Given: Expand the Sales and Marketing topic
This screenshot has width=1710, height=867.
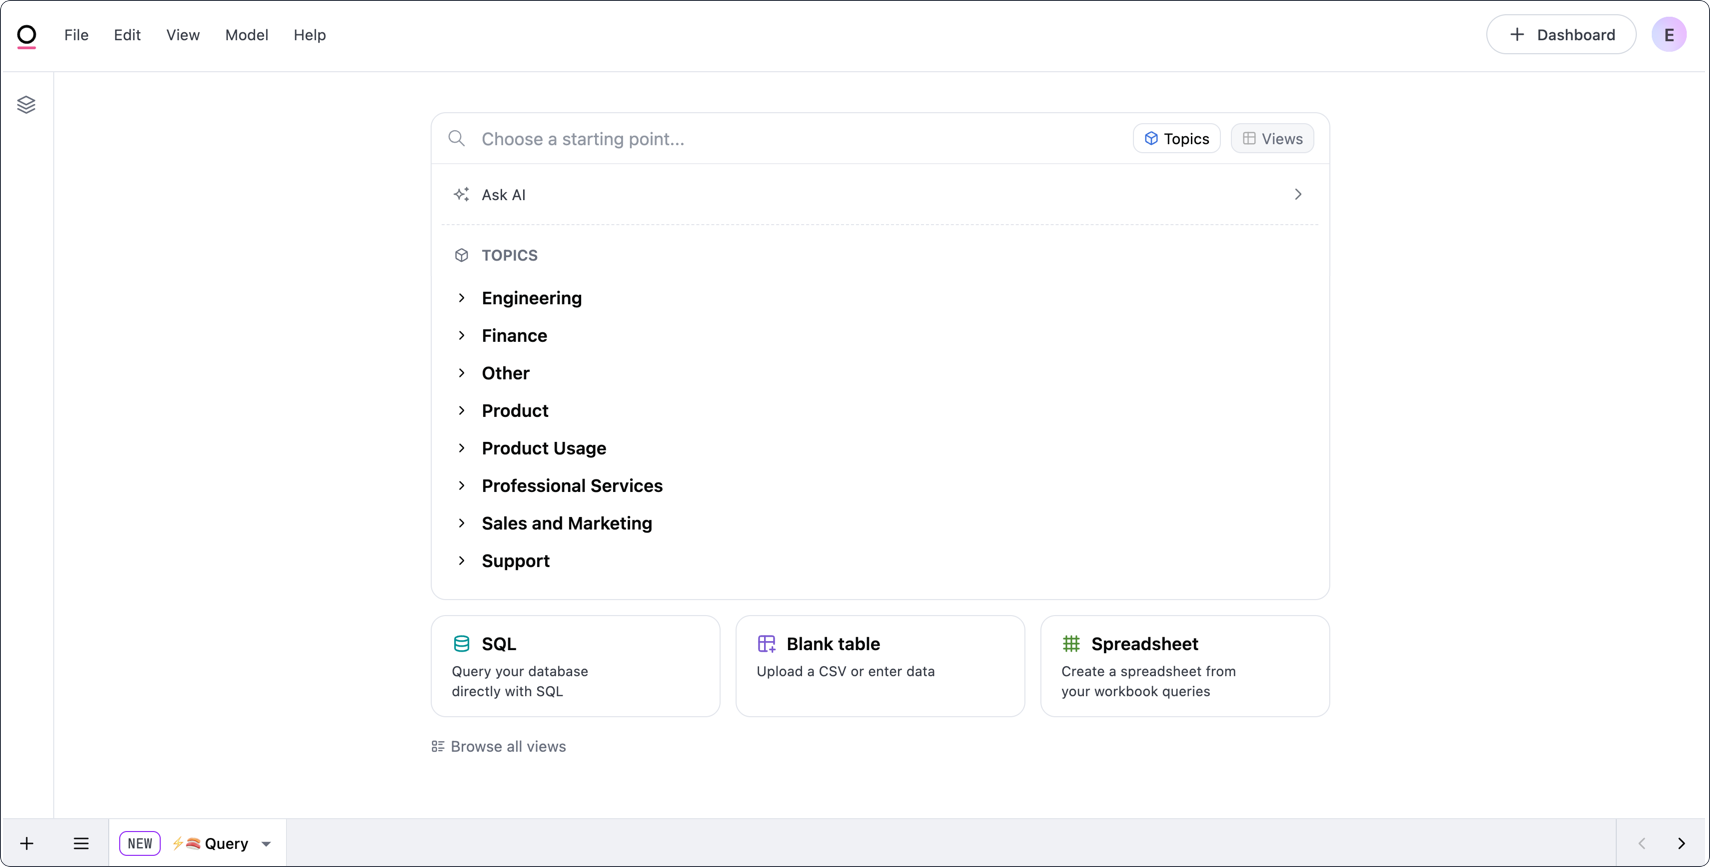Looking at the screenshot, I should (x=566, y=524).
